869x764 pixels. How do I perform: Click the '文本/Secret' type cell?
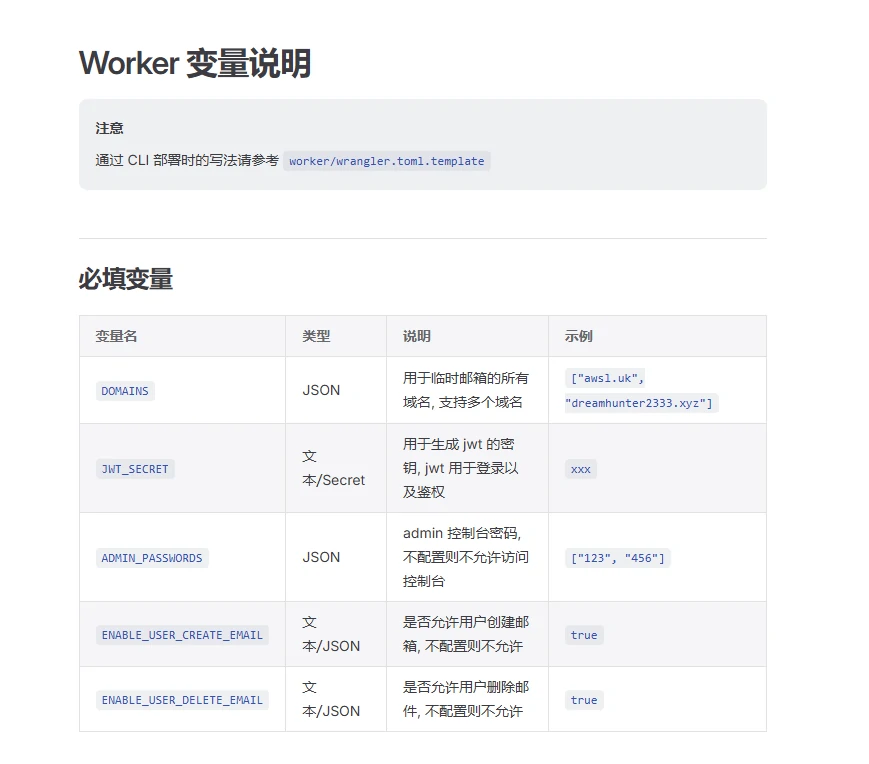[334, 468]
